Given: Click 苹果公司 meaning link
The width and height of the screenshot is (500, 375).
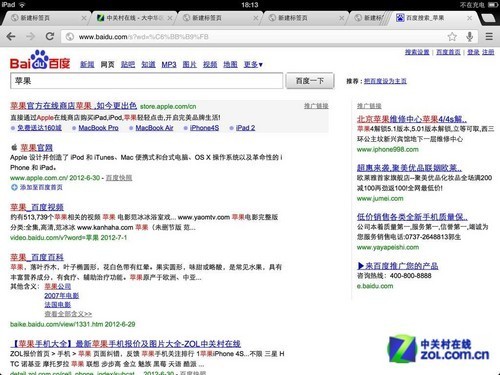Looking at the screenshot, I should [58, 286].
